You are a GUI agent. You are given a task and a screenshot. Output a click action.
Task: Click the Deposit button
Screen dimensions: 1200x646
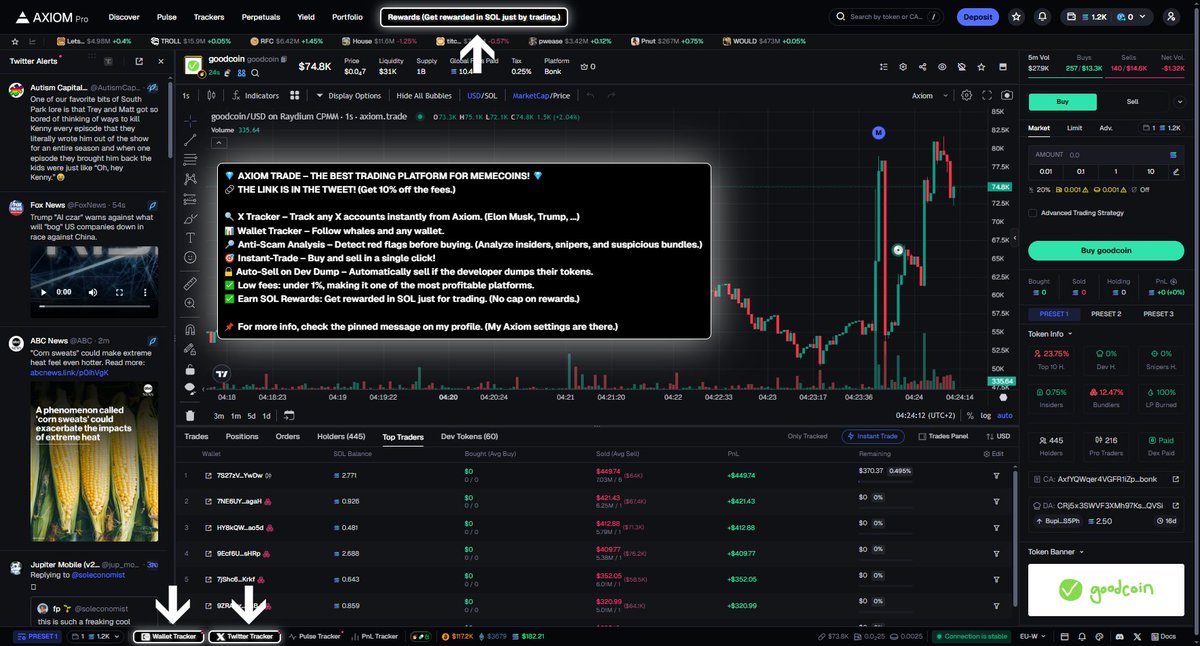978,17
